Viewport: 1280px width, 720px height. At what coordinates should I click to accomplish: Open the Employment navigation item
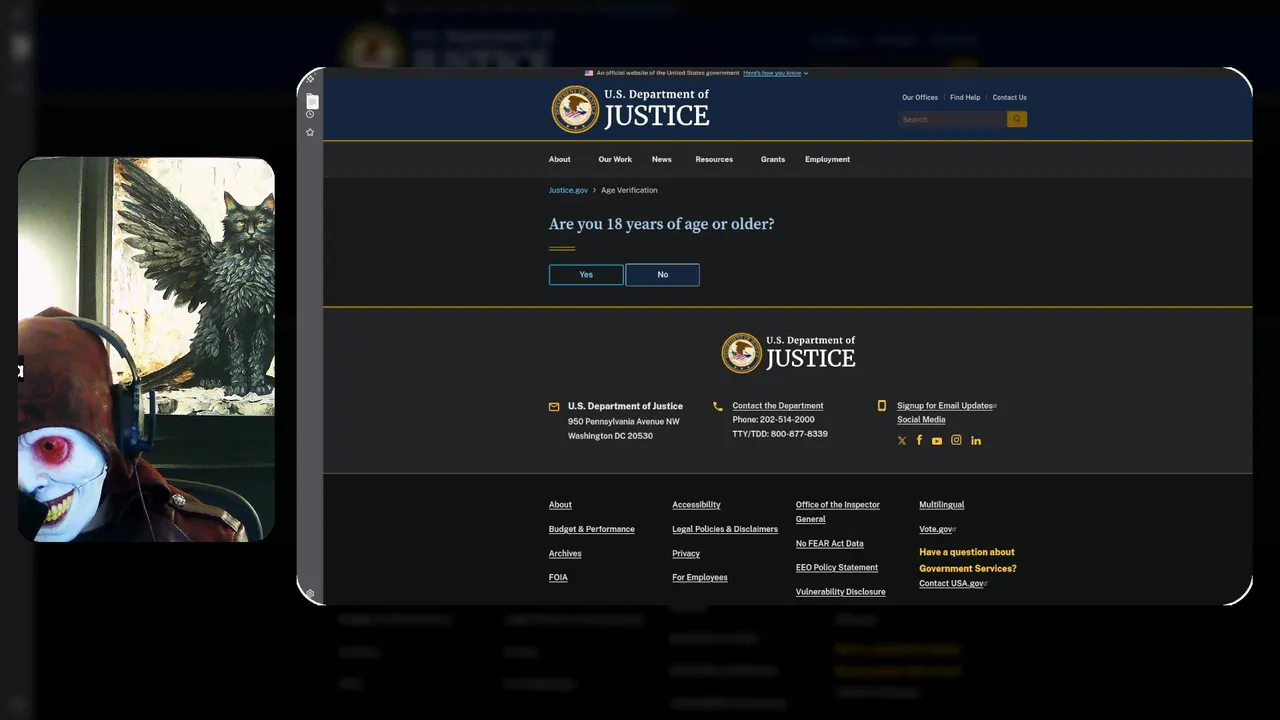pyautogui.click(x=828, y=159)
